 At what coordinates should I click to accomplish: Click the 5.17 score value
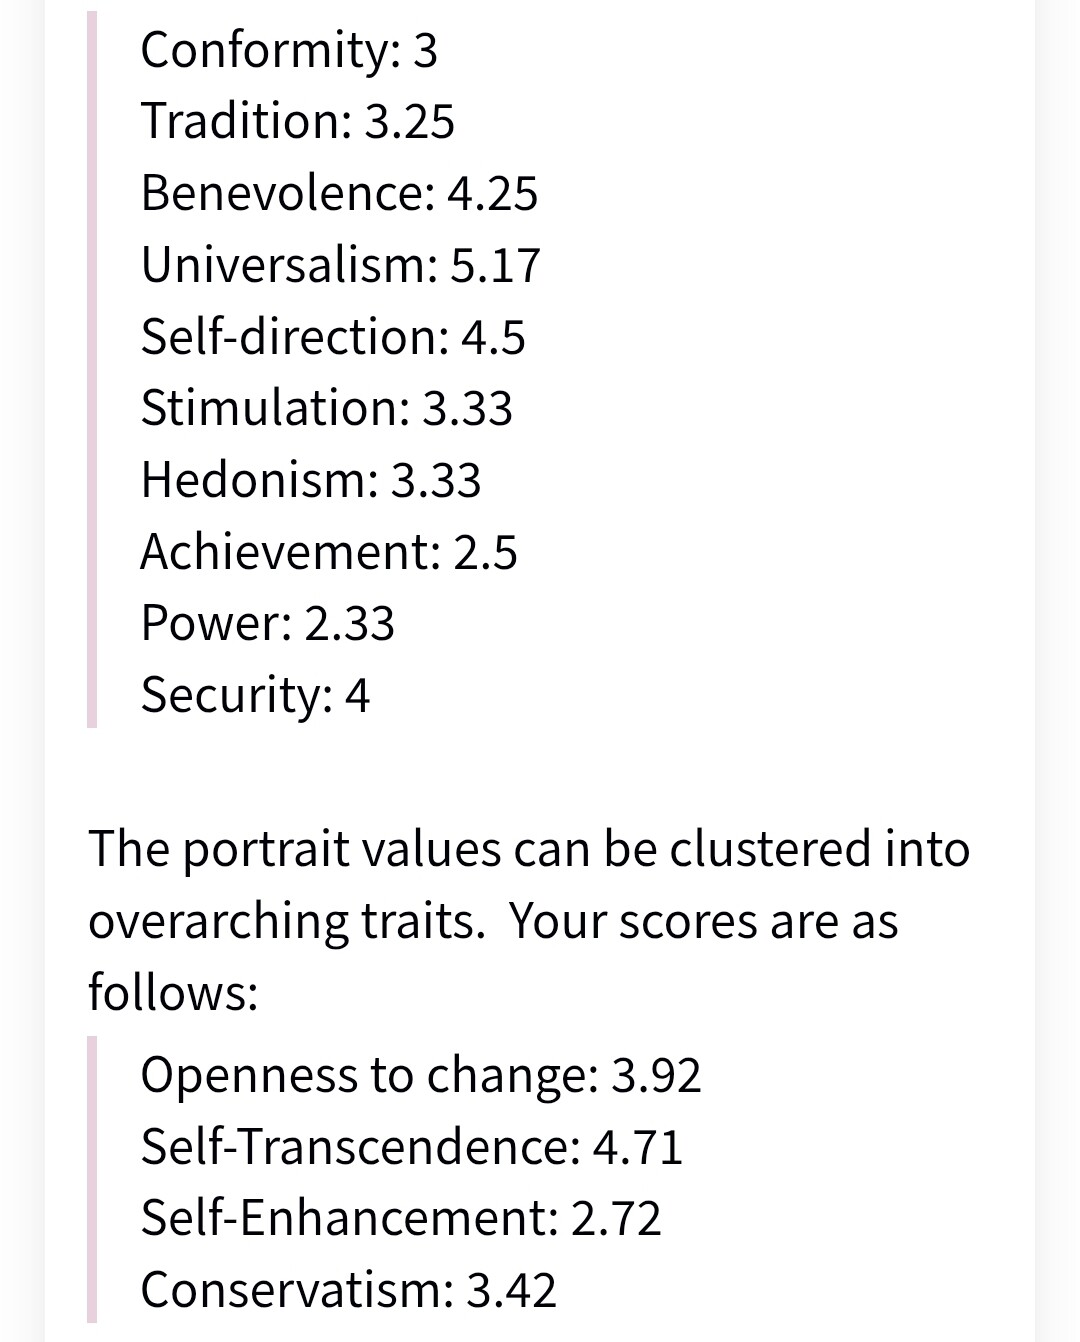(x=495, y=265)
